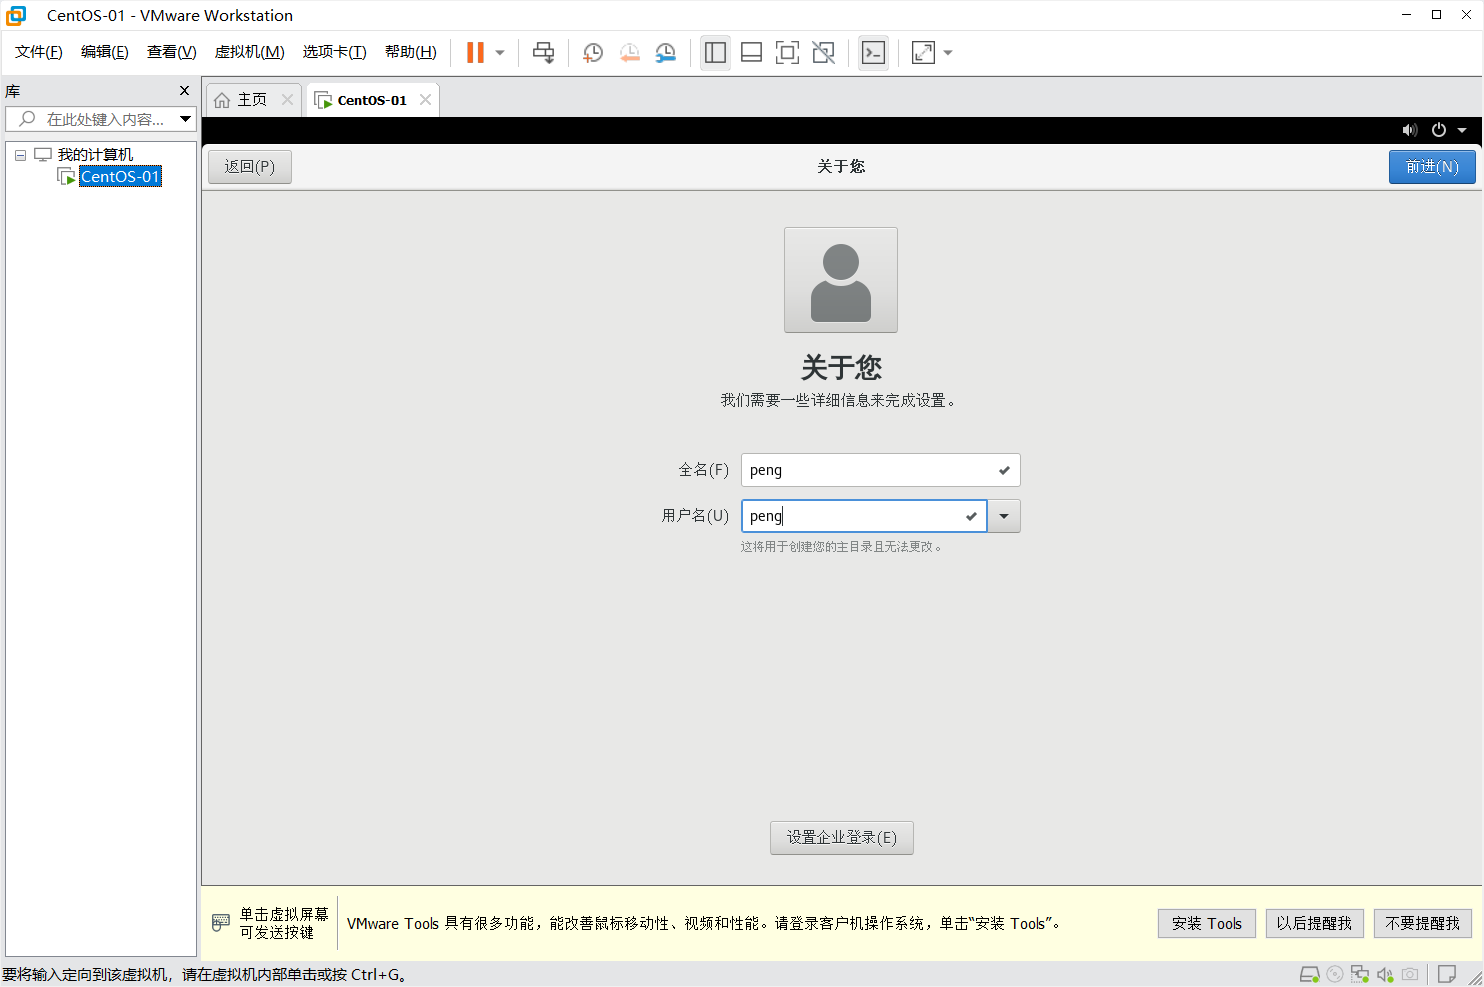Collapse the 我的计算机 tree node
Screen dimensions: 1484x987
[x=20, y=153]
